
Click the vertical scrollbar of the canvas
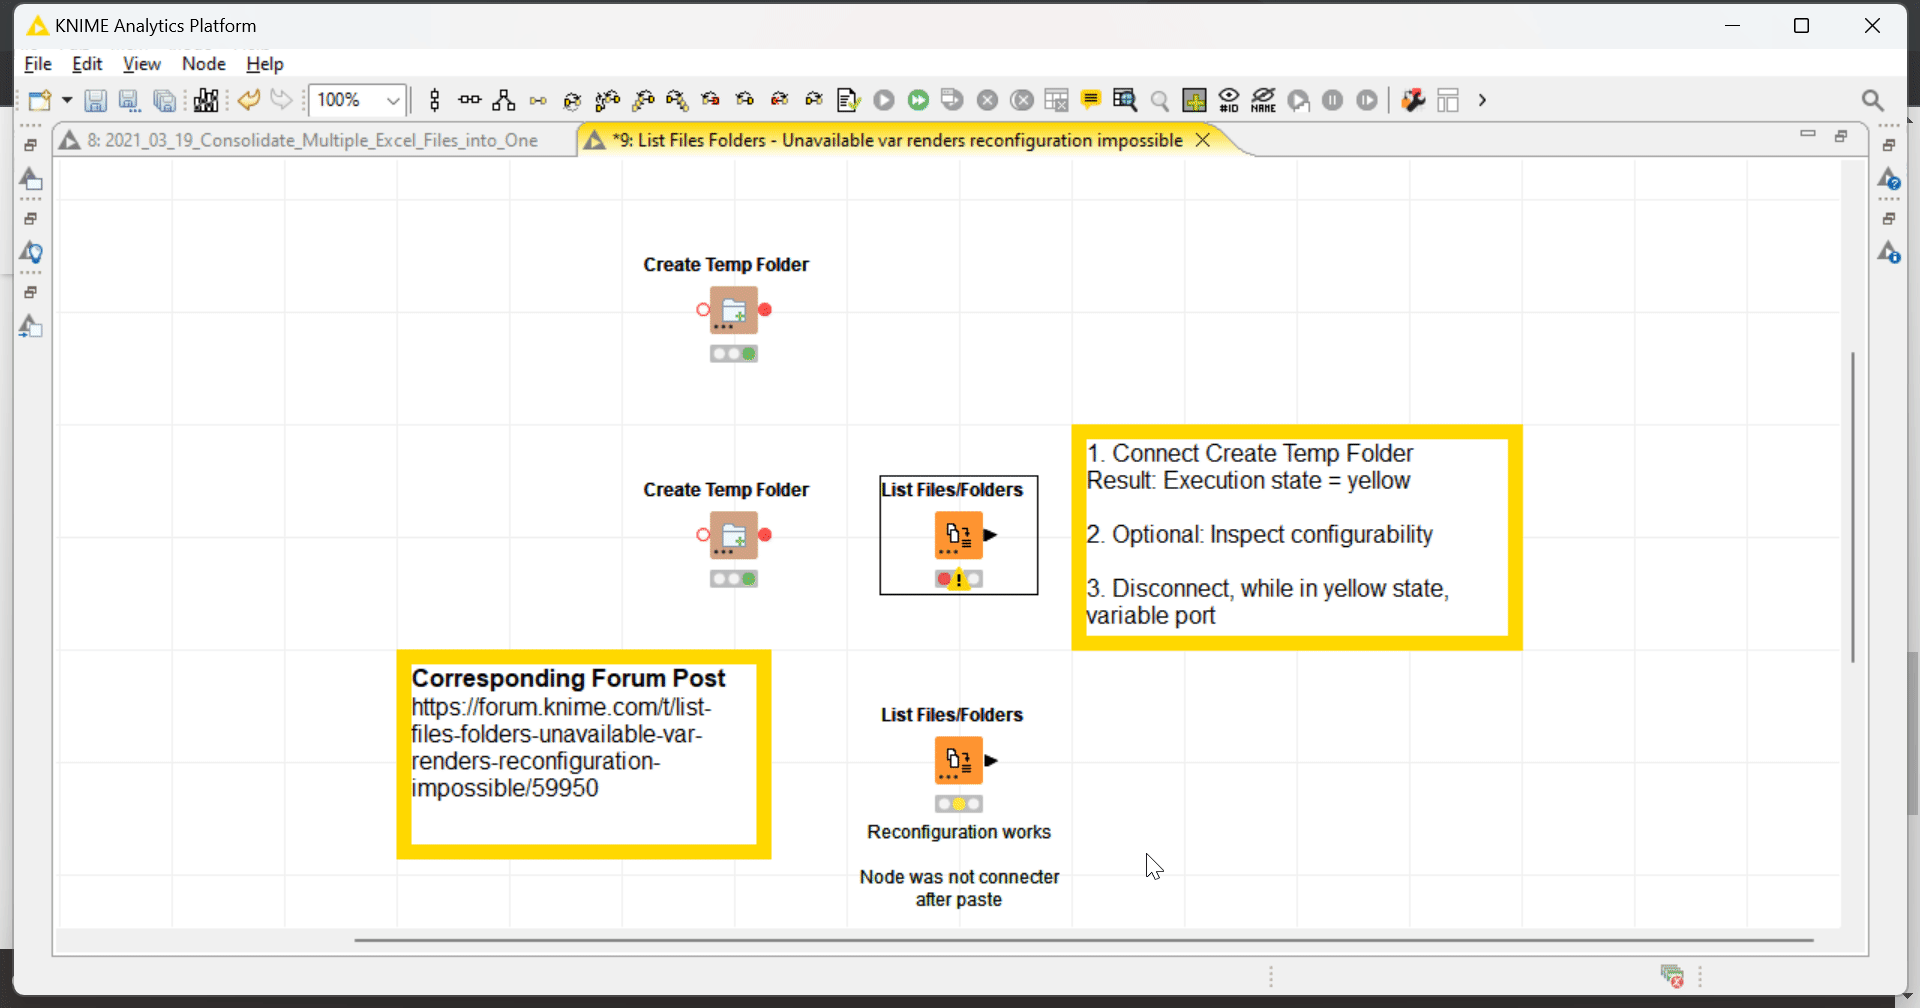pos(1853,507)
